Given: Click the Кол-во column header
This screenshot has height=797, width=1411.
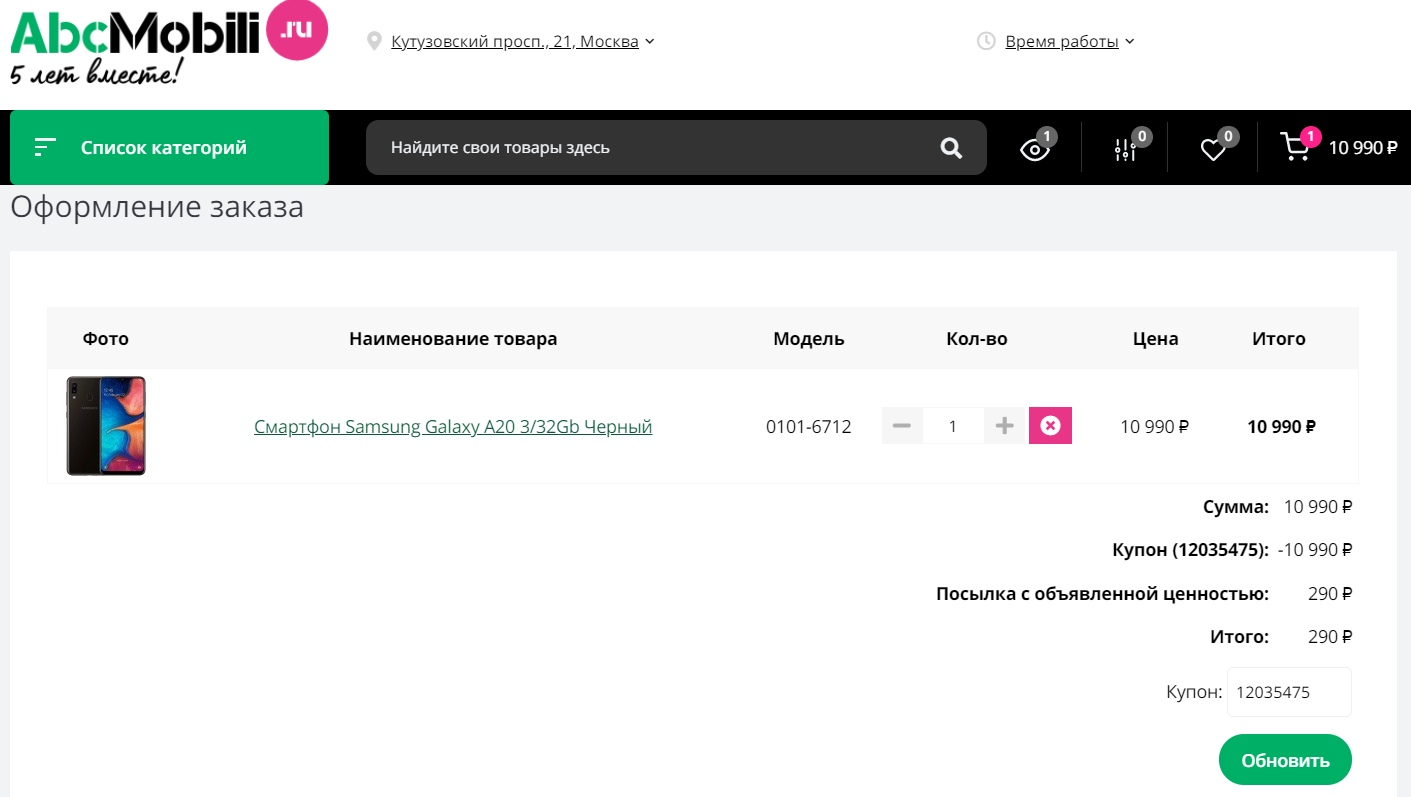Looking at the screenshot, I should pos(977,339).
